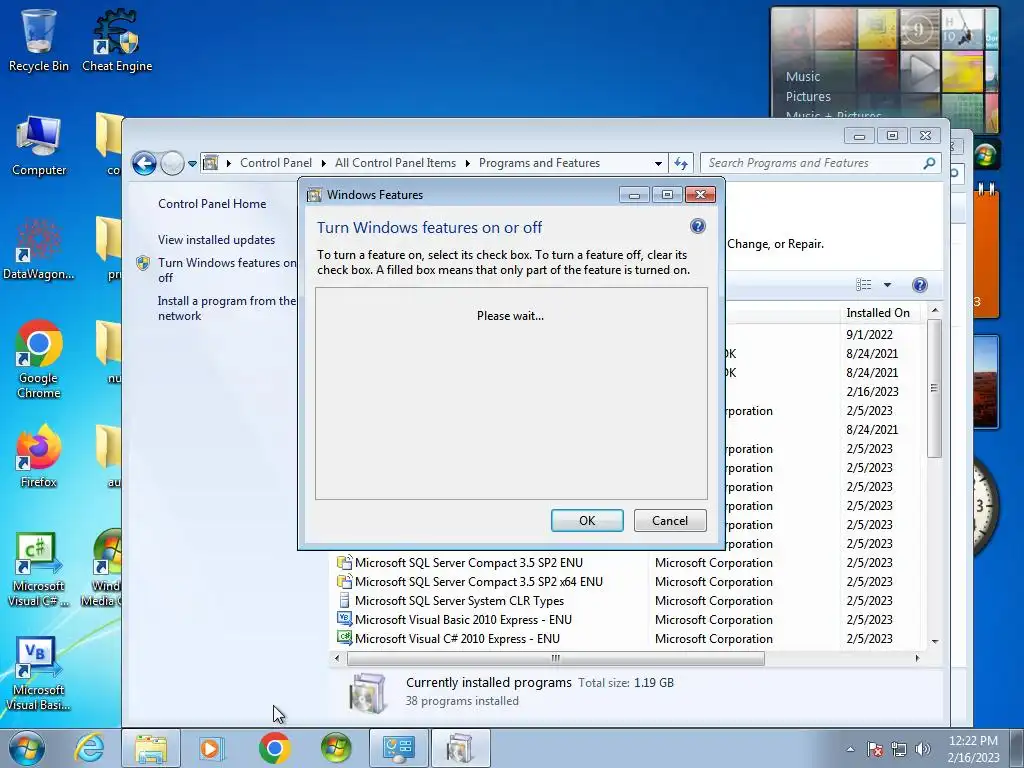Click OK in Windows Features dialog
1024x768 pixels.
[x=587, y=520]
